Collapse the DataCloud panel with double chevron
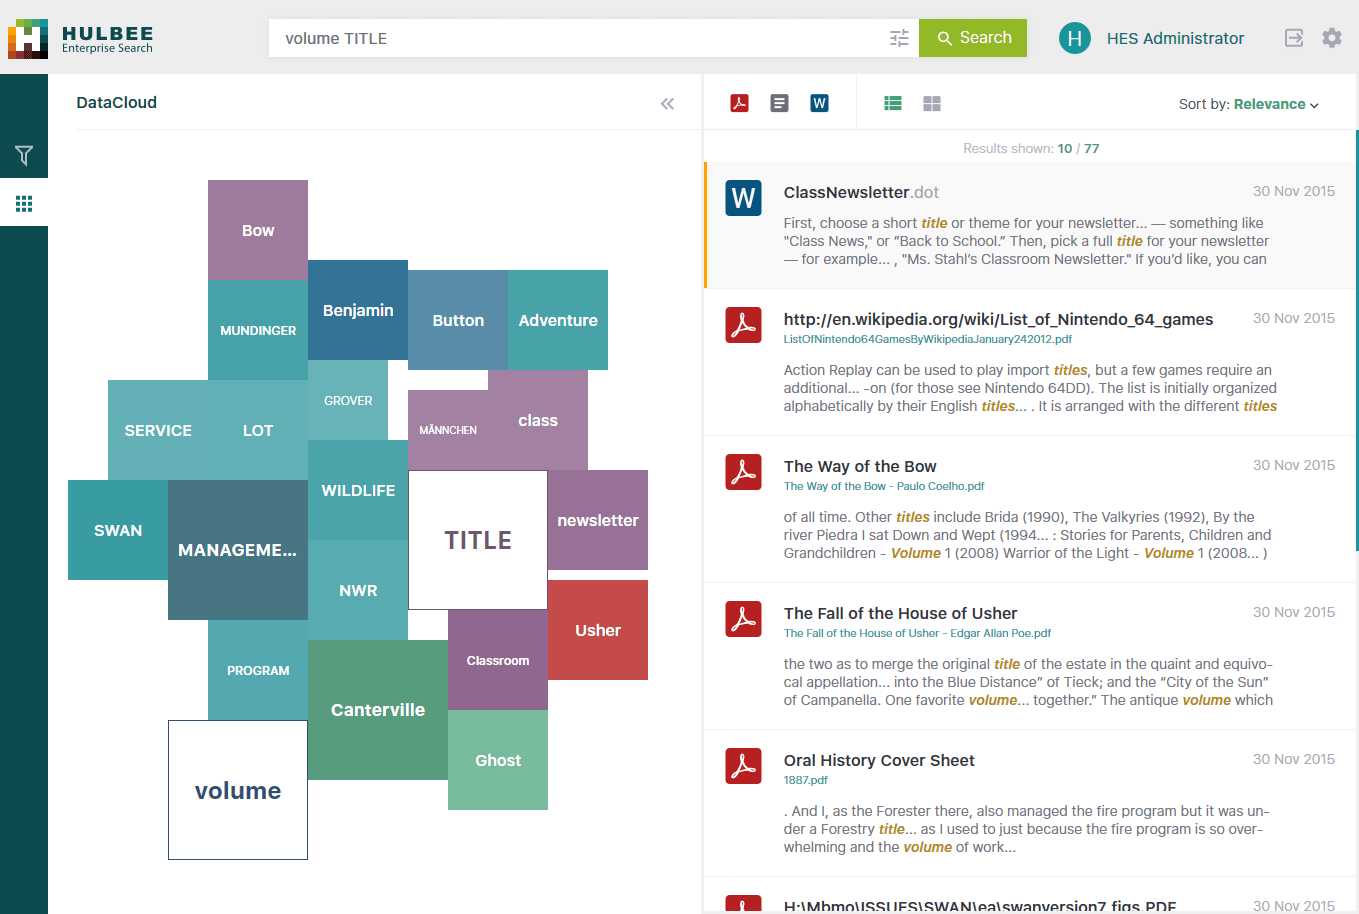1359x914 pixels. (x=667, y=103)
